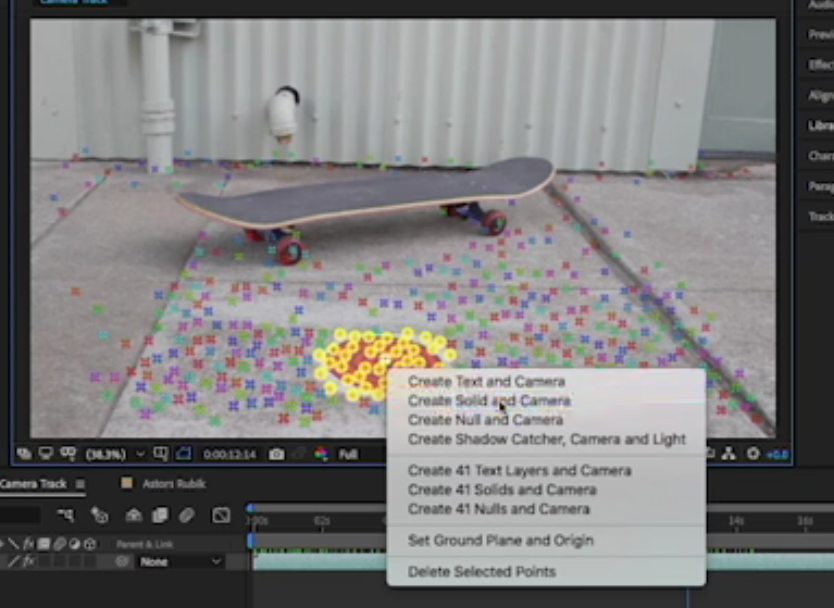Toggle the shy layers switch

(x=134, y=515)
